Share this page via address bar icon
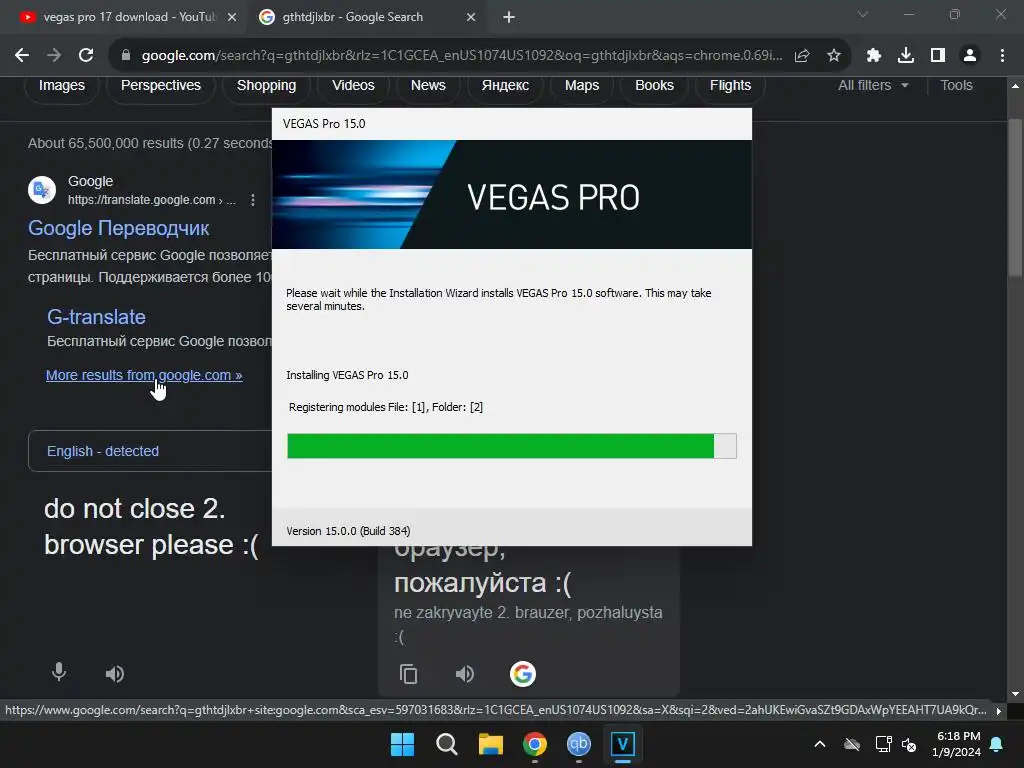Viewport: 1024px width, 768px height. 802,56
